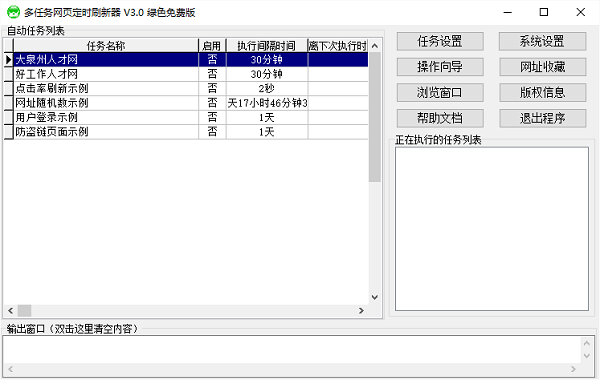Viewport: 600px width, 380px height.
Task: Click 启用 cell of 防盗链页面示例
Action: tap(212, 132)
